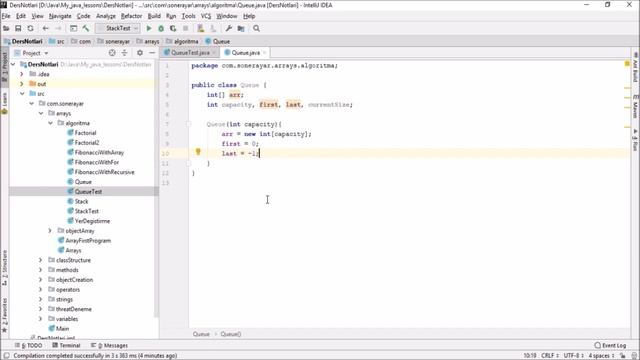Click the Forward navigation arrow
Image resolution: width=640 pixels, height=360 pixels.
(x=58, y=29)
